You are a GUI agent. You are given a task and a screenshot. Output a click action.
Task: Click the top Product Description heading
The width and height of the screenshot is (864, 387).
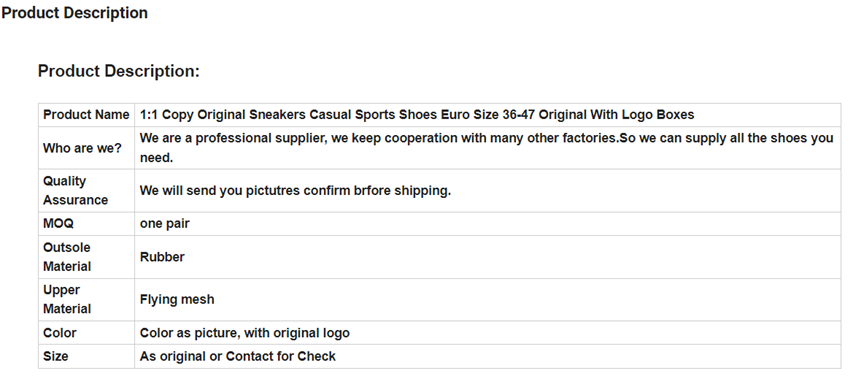pos(74,13)
